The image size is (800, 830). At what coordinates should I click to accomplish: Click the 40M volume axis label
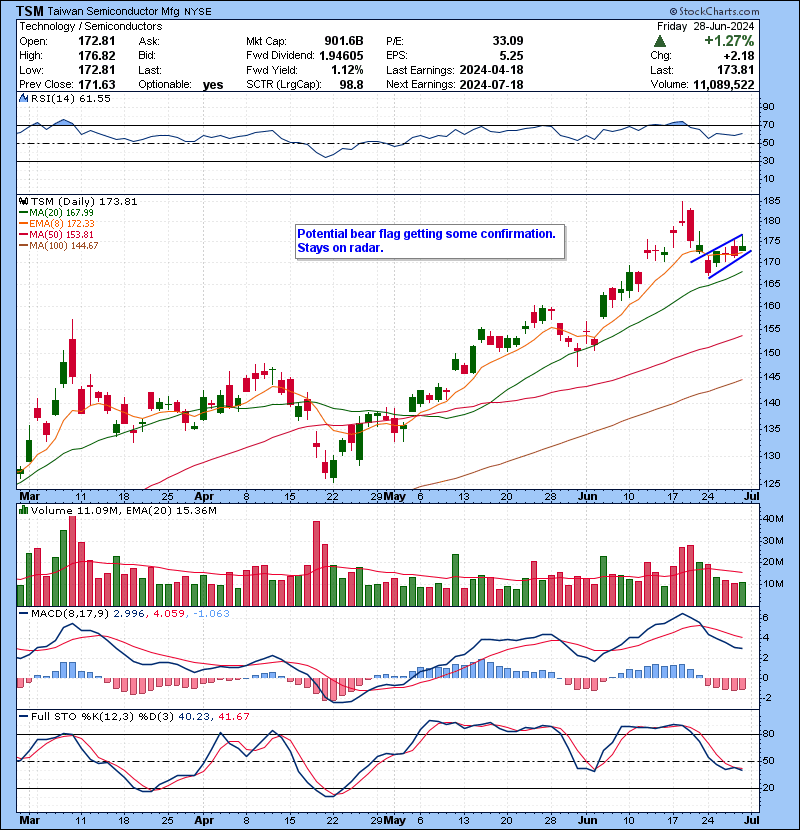point(772,519)
